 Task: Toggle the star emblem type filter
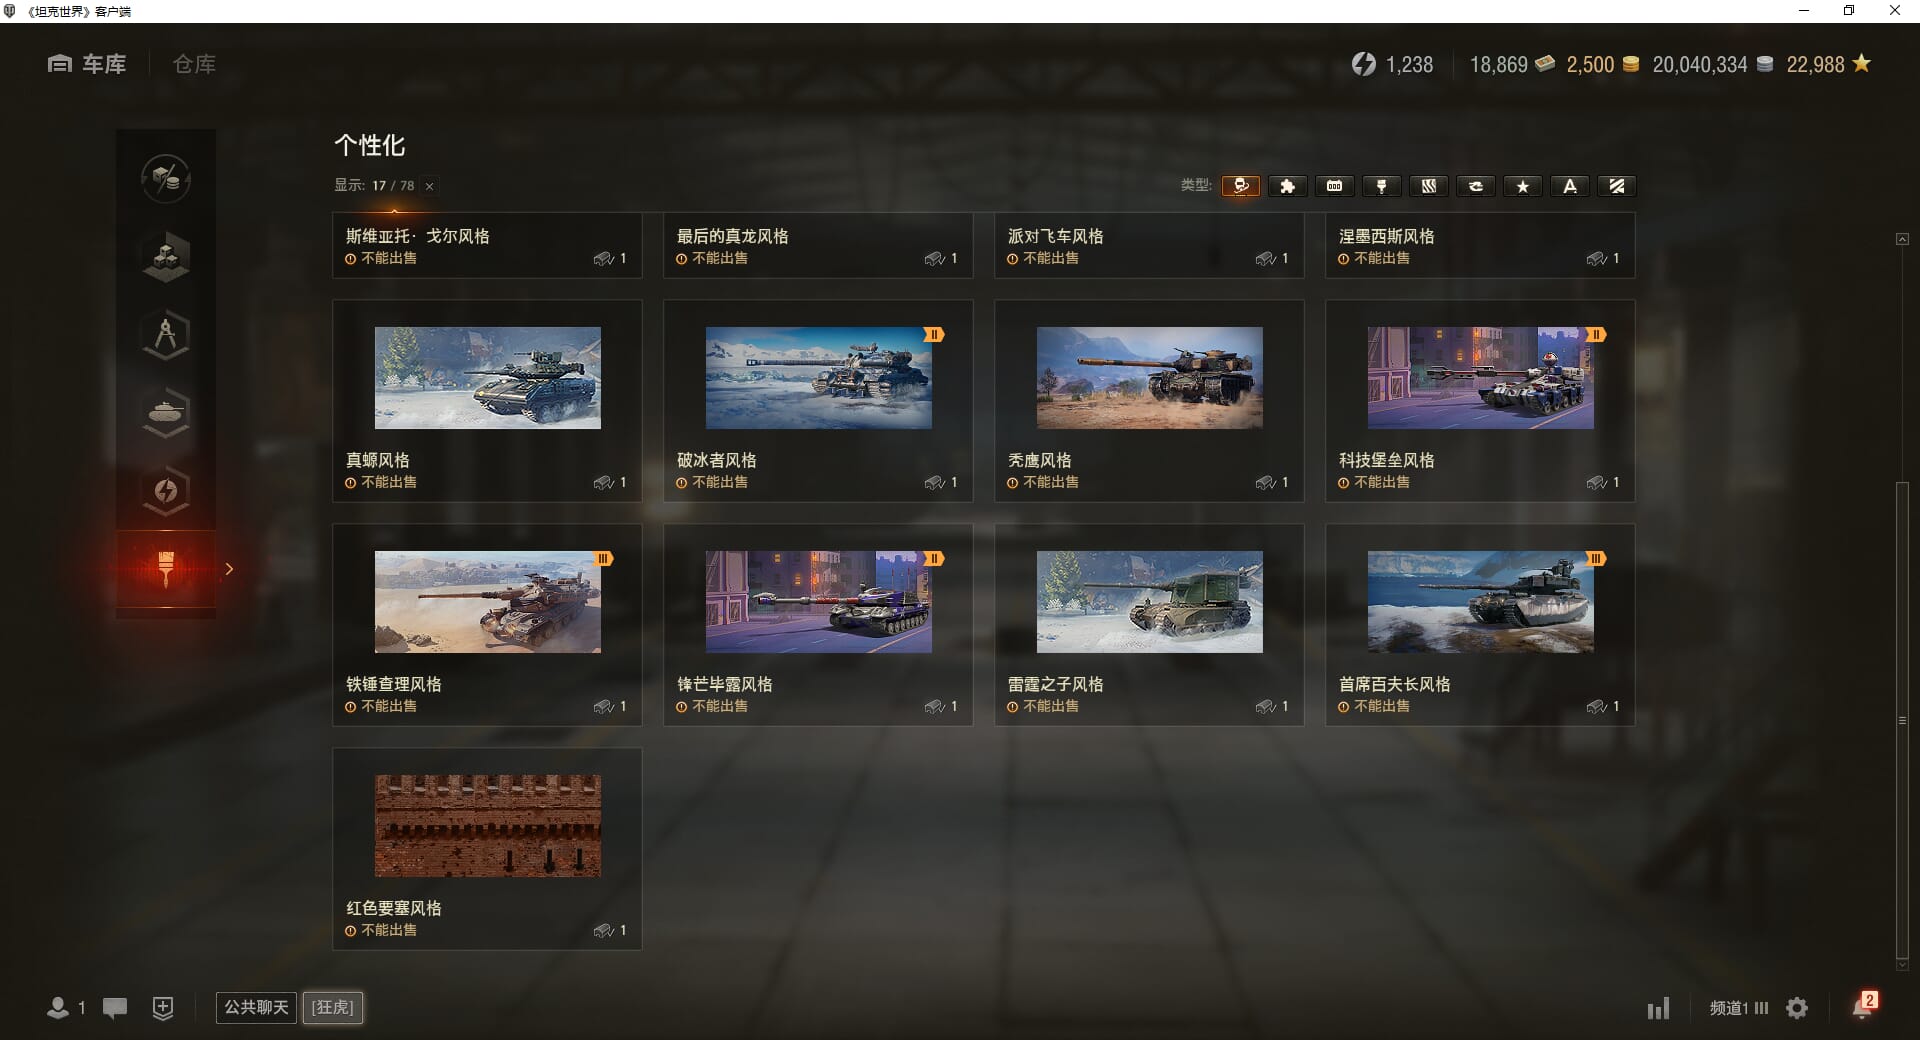(1522, 186)
